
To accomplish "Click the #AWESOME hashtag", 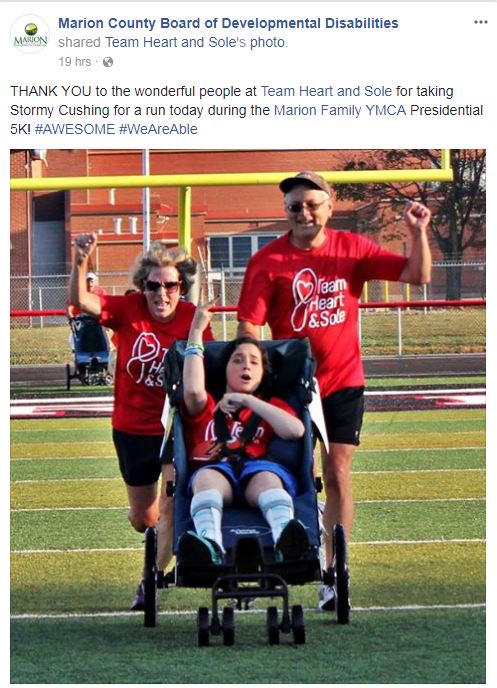I will (x=75, y=129).
